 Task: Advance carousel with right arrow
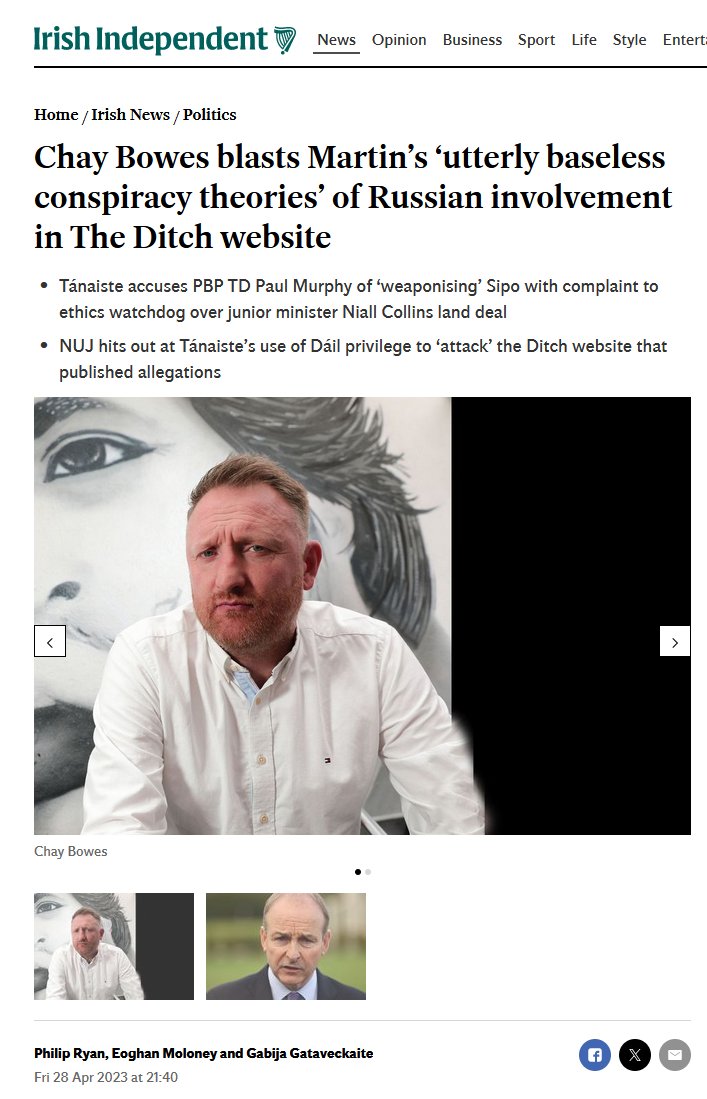point(675,641)
